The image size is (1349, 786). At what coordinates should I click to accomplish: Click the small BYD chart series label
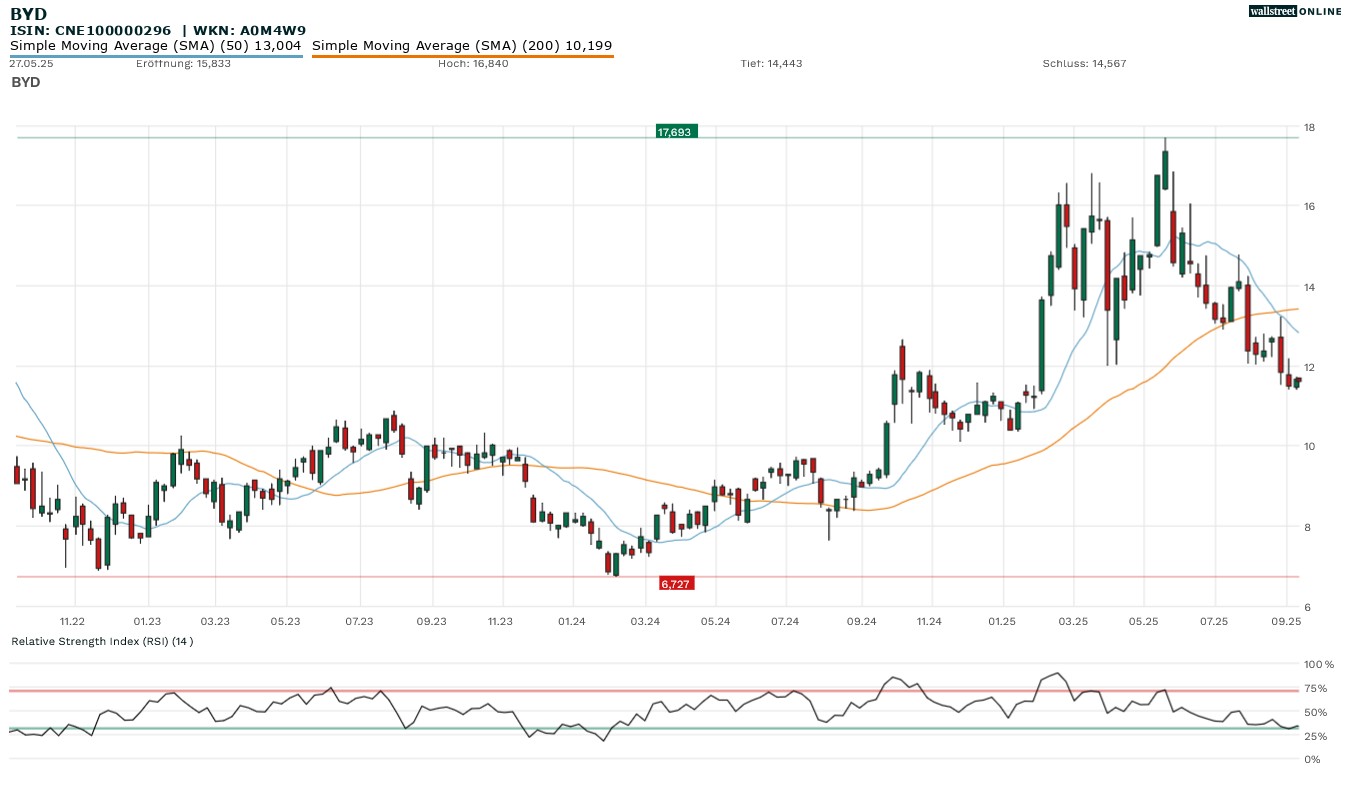[x=26, y=82]
